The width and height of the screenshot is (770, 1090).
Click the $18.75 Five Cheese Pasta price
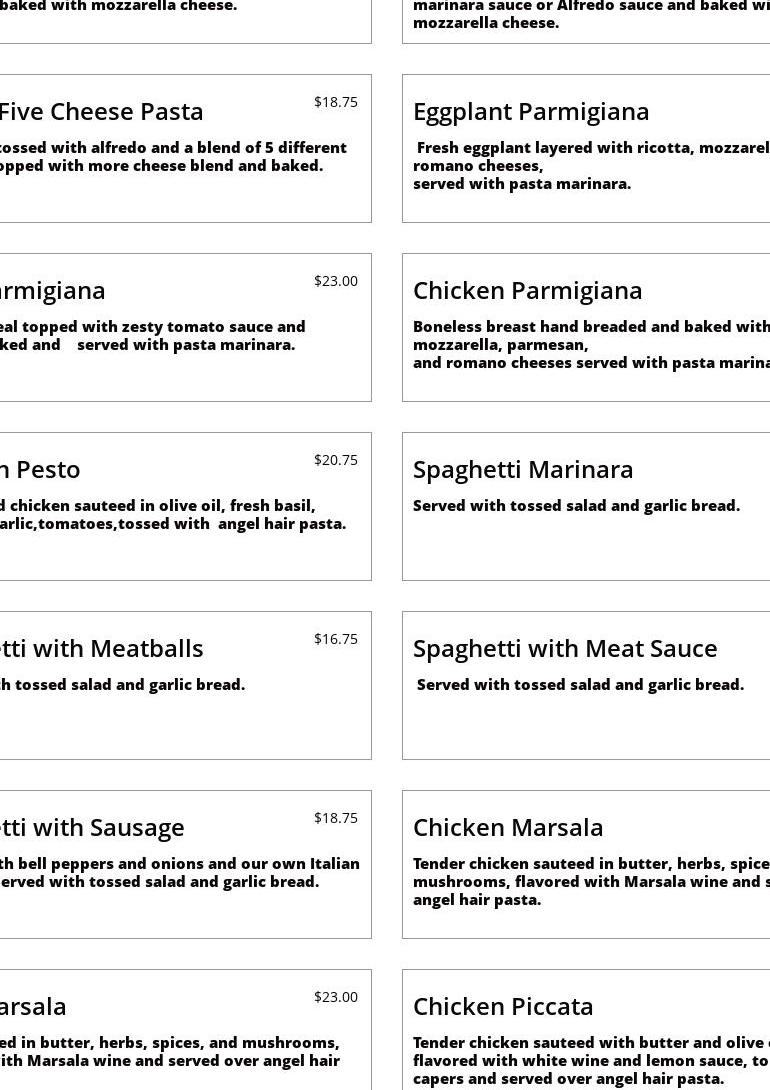tap(335, 102)
